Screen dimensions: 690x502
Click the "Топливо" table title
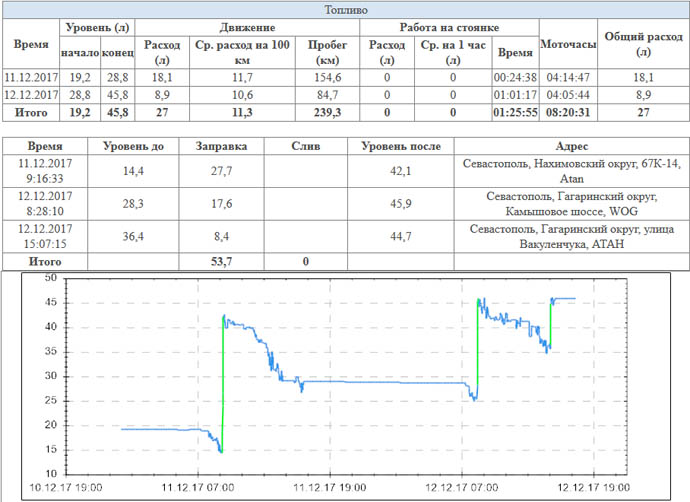coord(344,9)
